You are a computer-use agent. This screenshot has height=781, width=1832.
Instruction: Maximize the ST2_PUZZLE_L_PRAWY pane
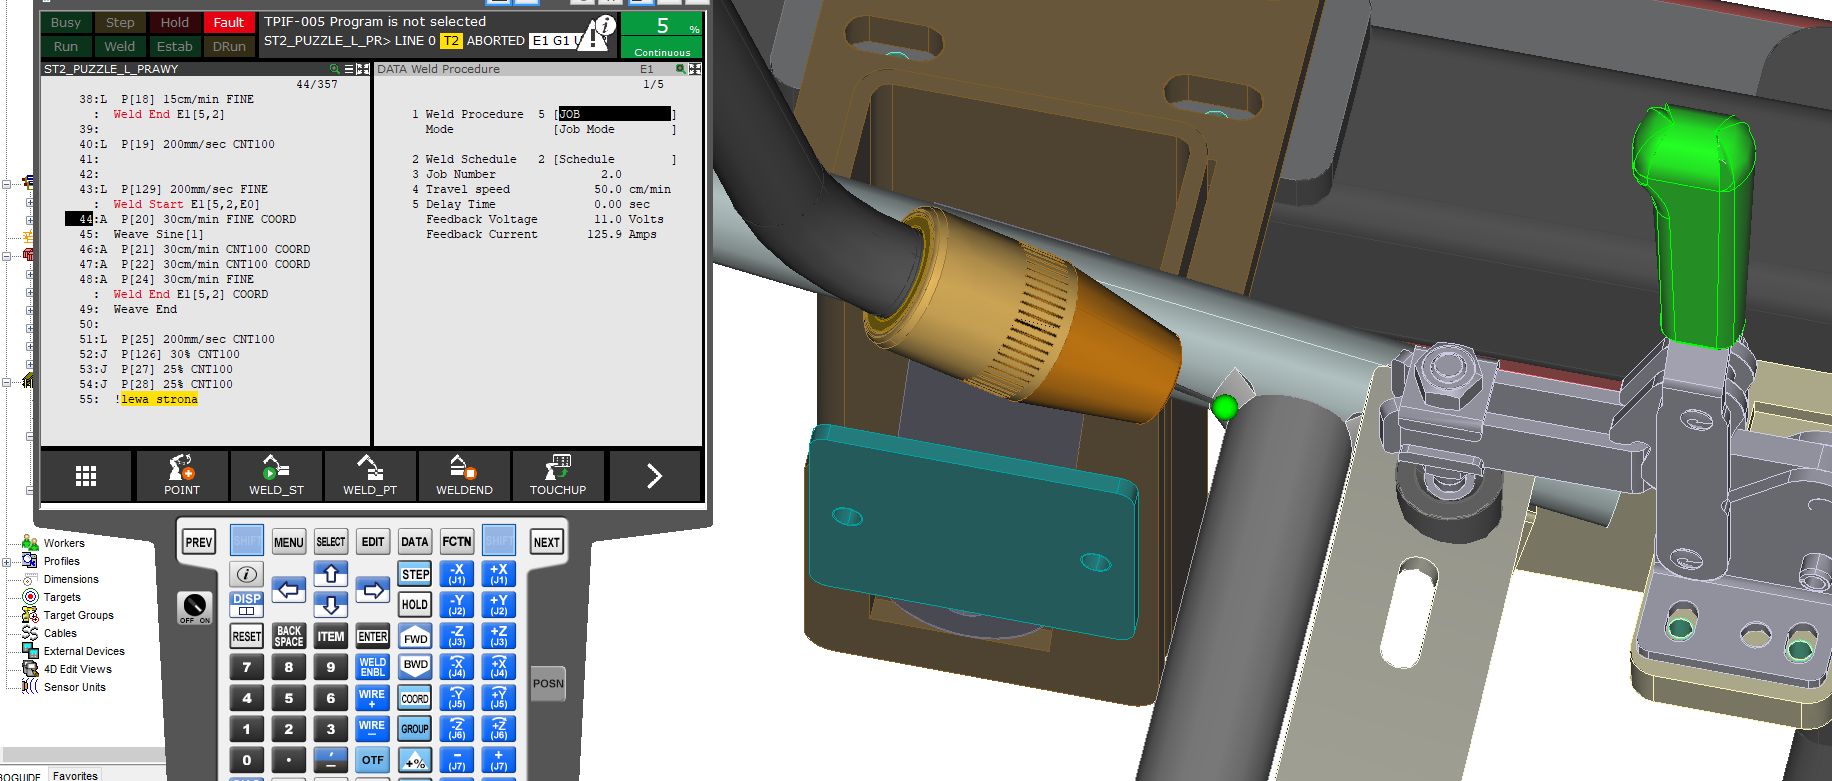pyautogui.click(x=363, y=69)
